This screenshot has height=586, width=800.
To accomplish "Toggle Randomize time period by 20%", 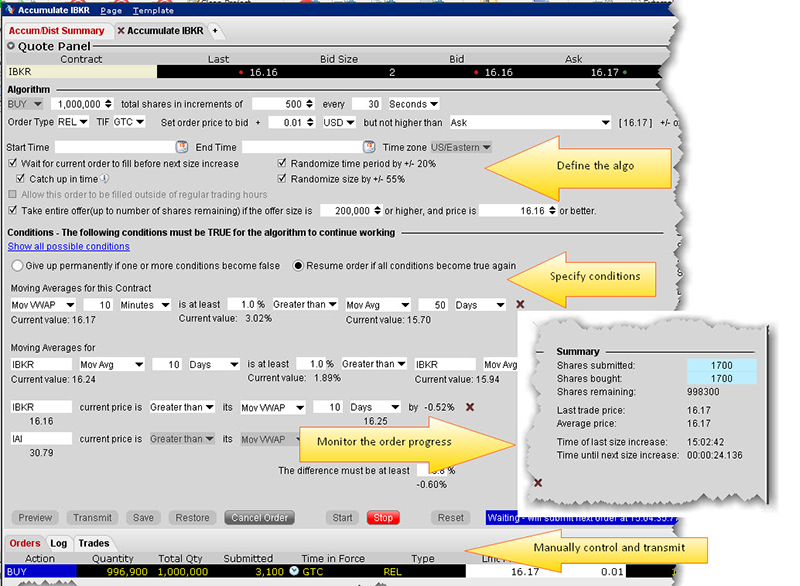I will 282,163.
